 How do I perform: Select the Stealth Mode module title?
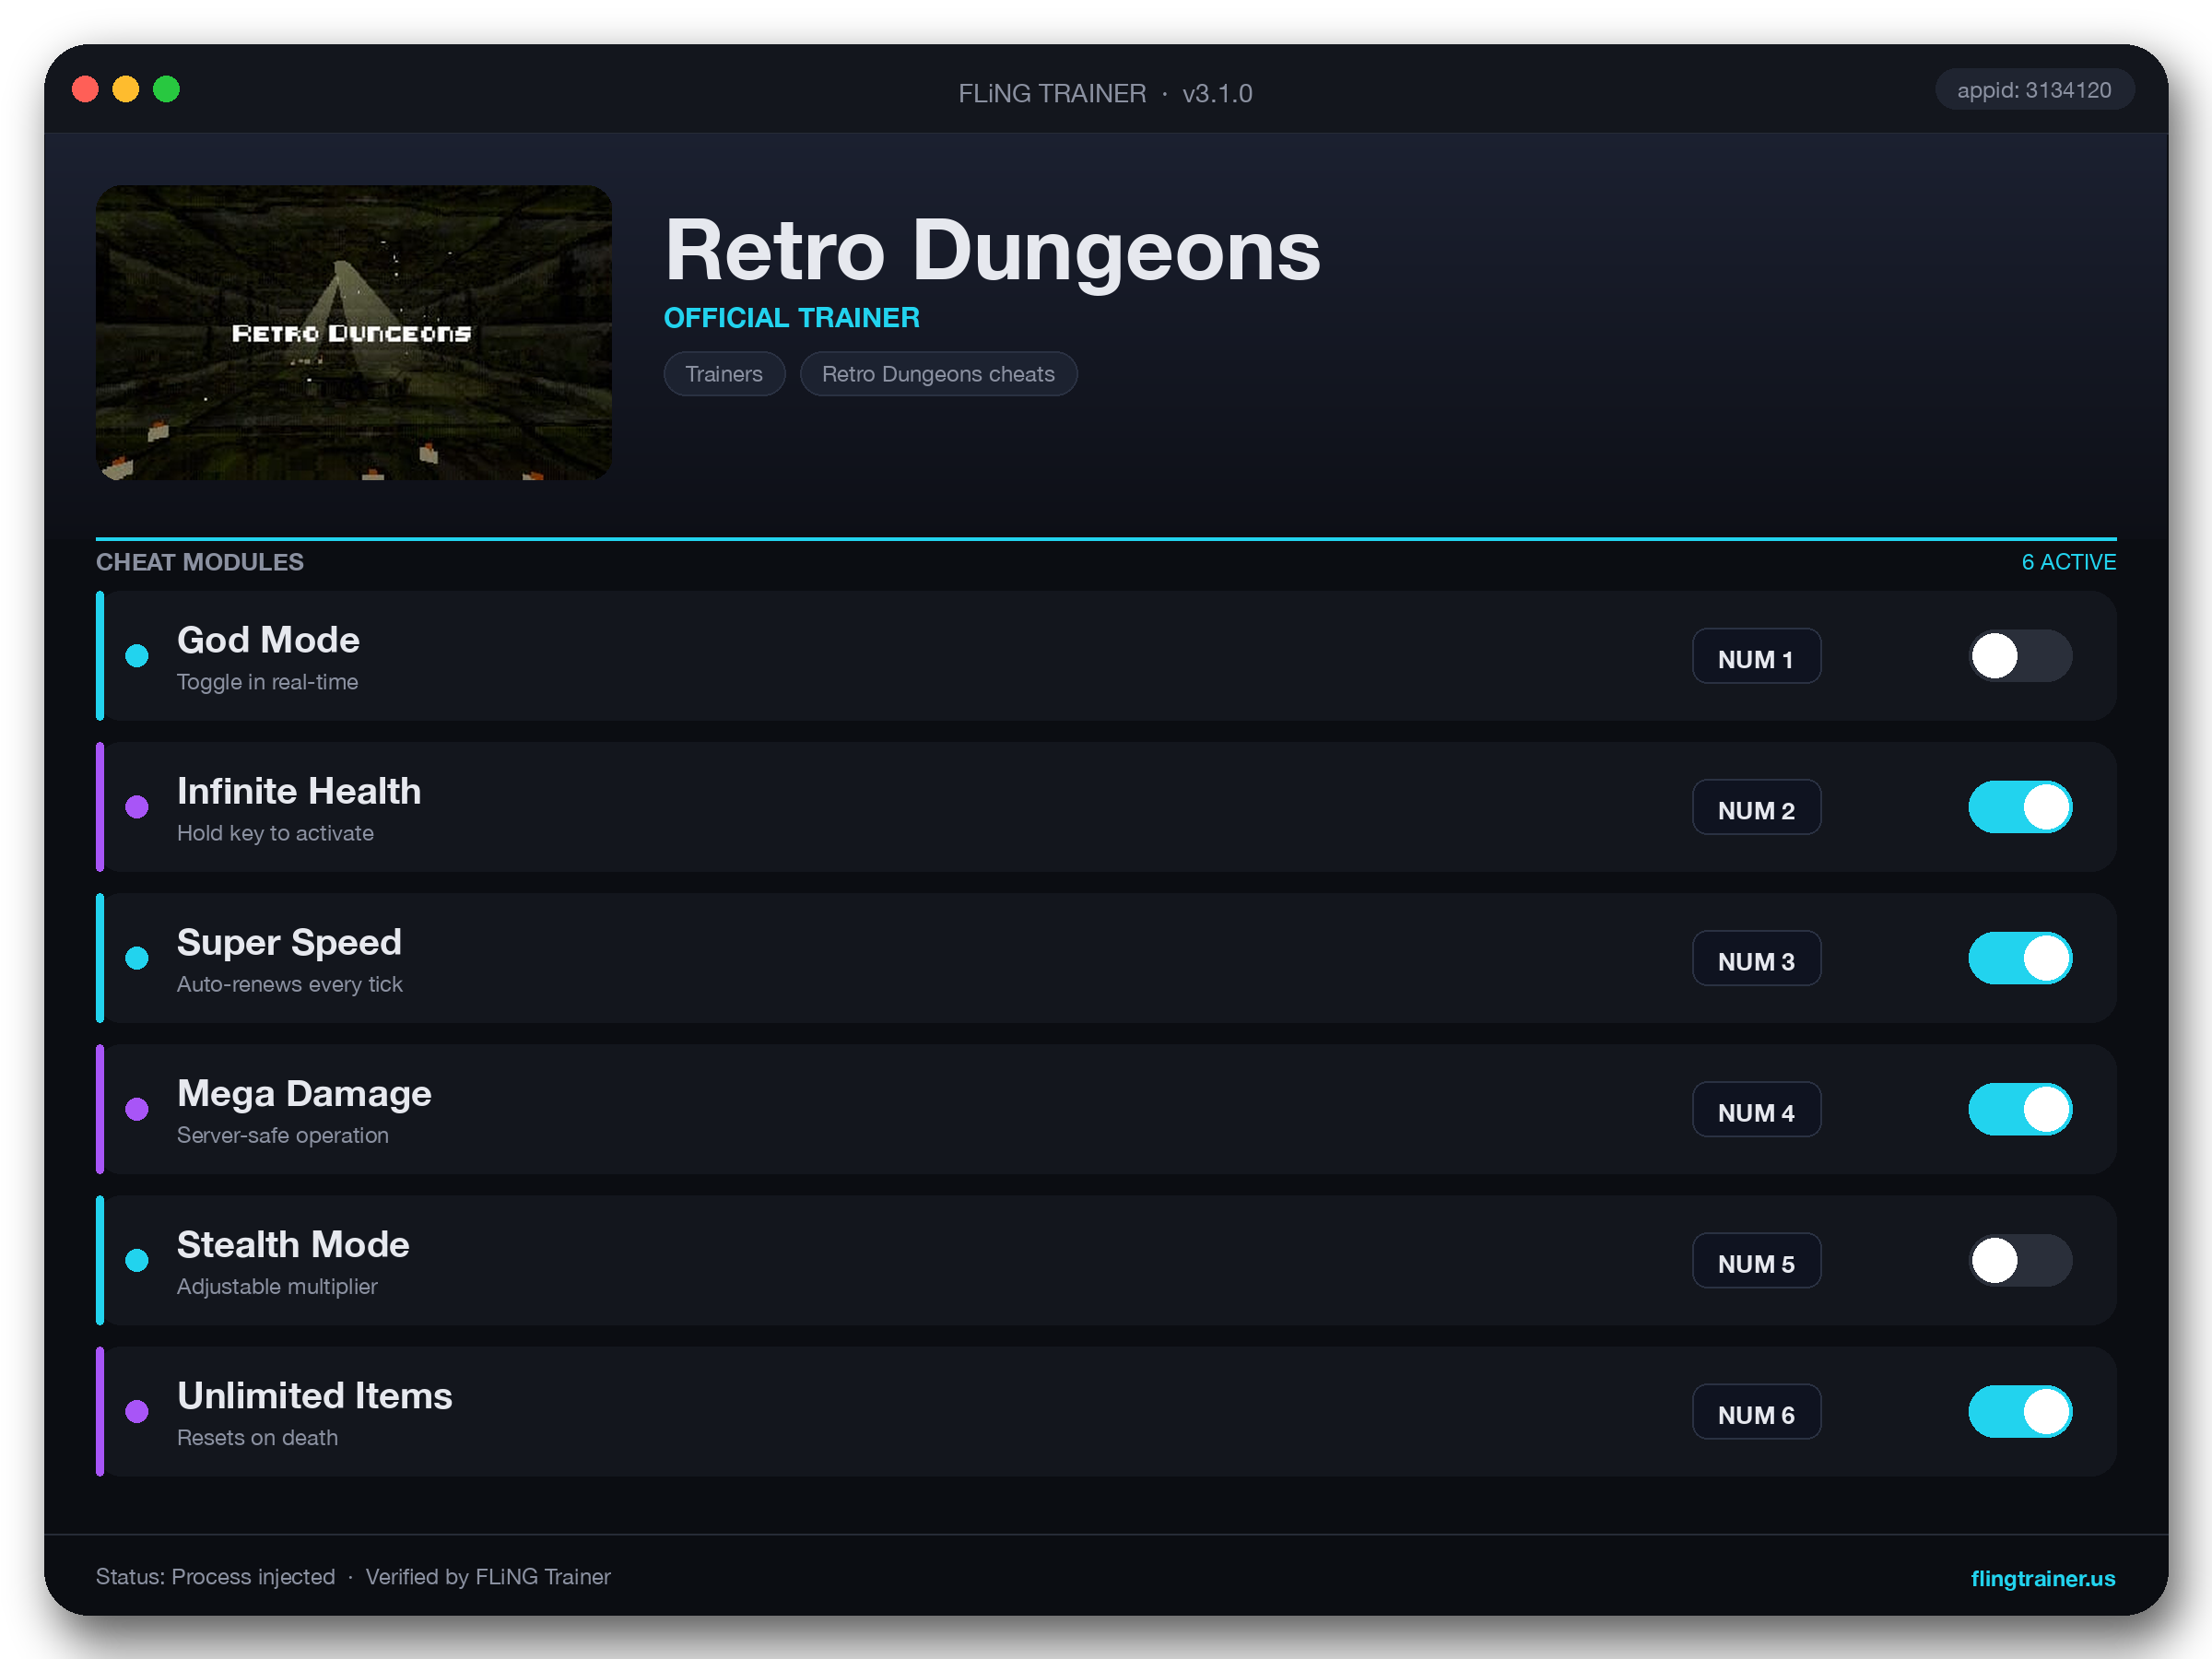pos(293,1244)
